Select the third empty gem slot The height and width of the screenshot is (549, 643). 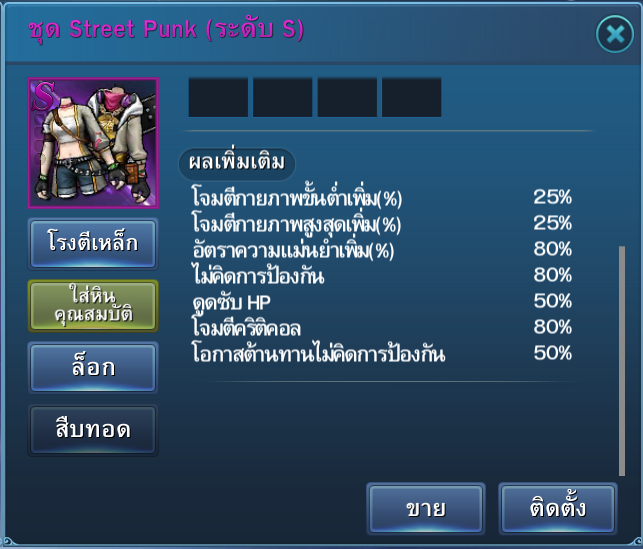pos(347,97)
